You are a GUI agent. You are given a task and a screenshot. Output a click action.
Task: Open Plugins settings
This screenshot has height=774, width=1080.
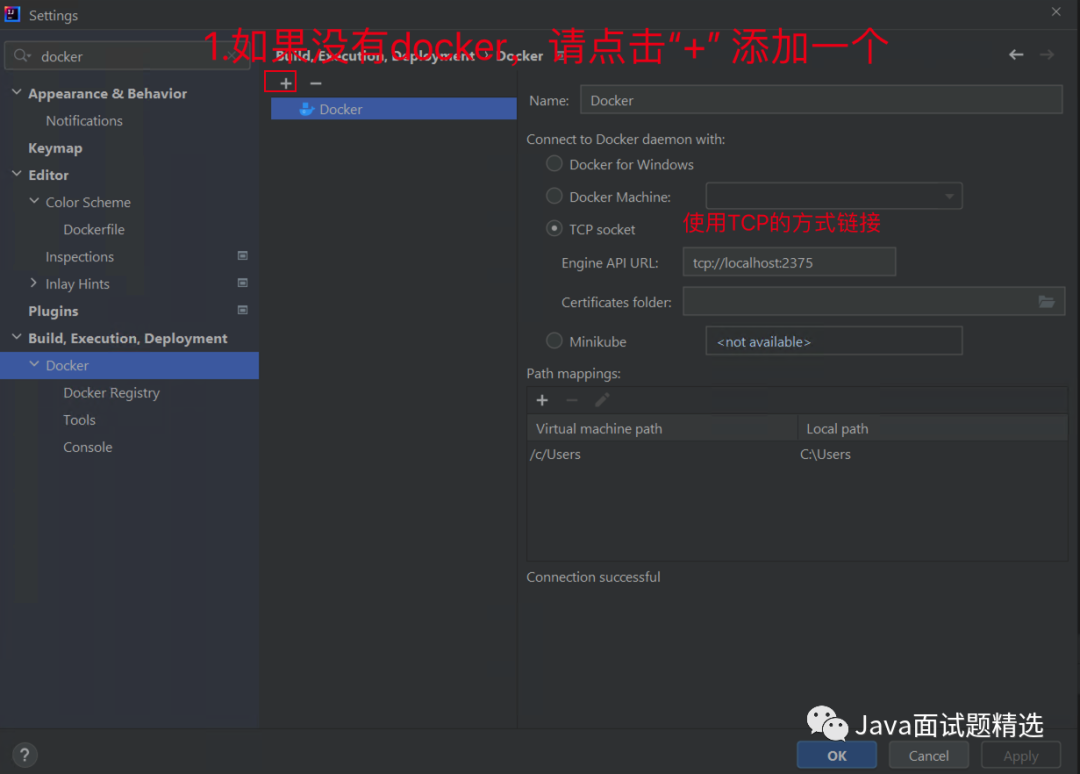point(53,311)
